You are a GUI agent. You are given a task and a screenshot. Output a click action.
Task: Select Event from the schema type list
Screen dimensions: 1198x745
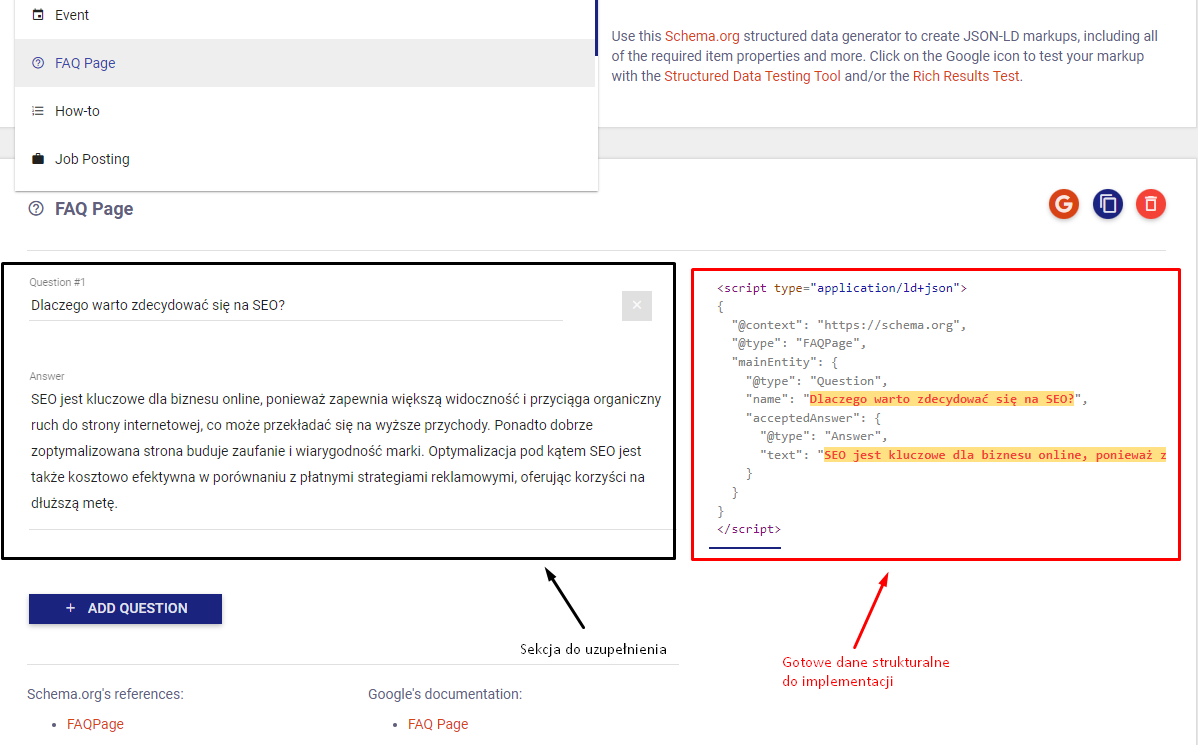pyautogui.click(x=305, y=15)
